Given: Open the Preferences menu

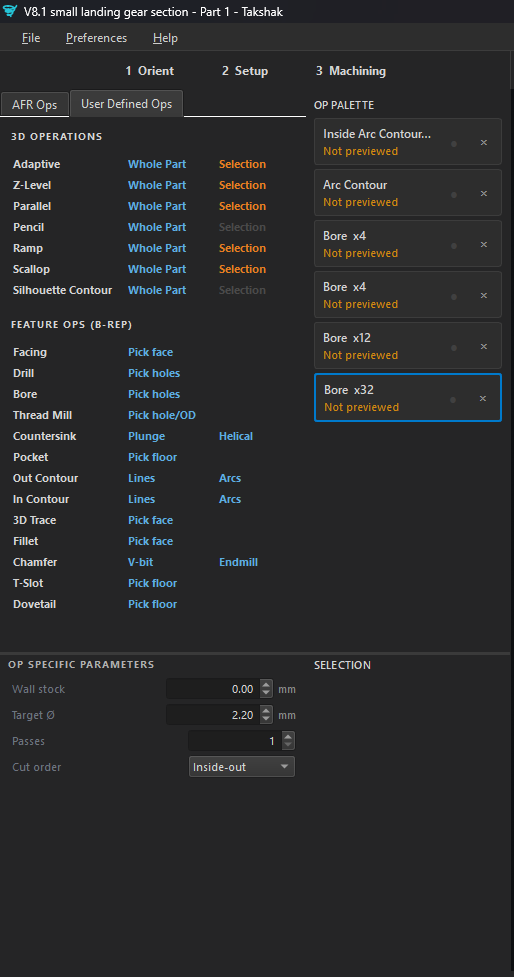Looking at the screenshot, I should (97, 38).
